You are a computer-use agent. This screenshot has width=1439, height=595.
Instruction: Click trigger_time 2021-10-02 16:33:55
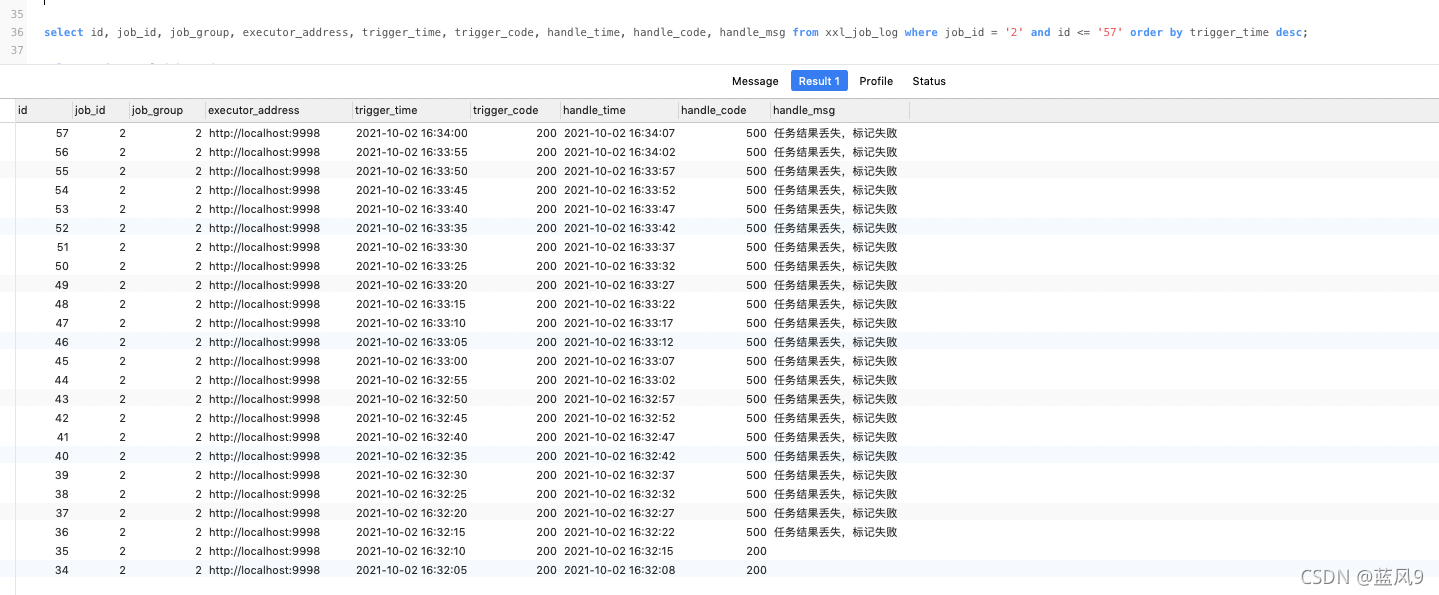(412, 152)
